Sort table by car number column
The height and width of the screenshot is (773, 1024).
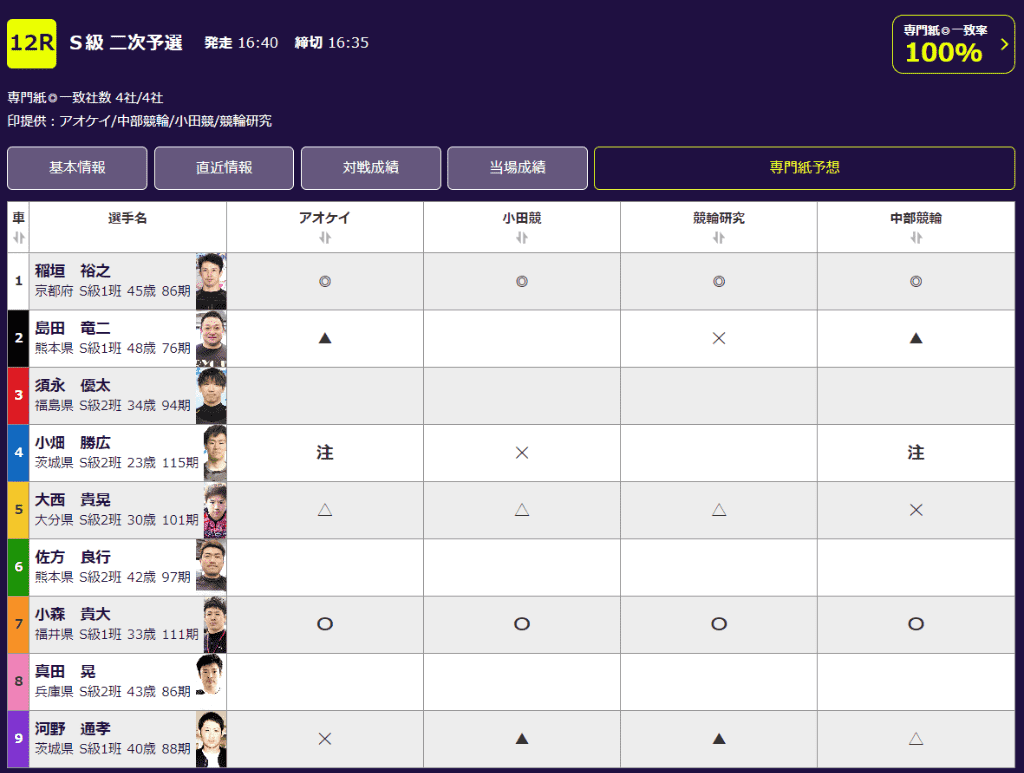point(18,237)
